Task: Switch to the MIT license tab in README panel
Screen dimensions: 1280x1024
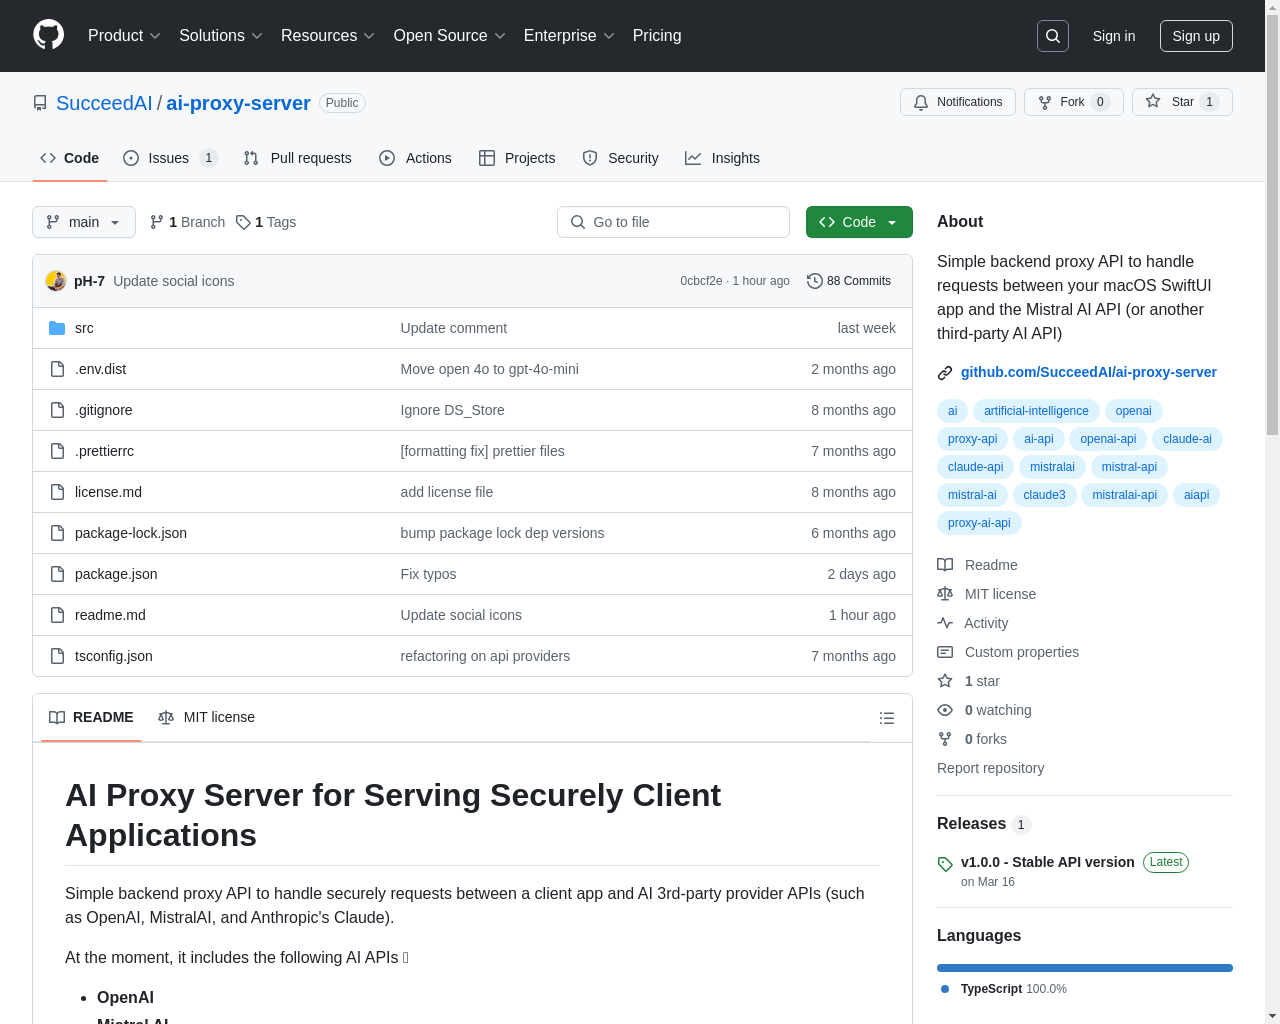Action: tap(207, 717)
